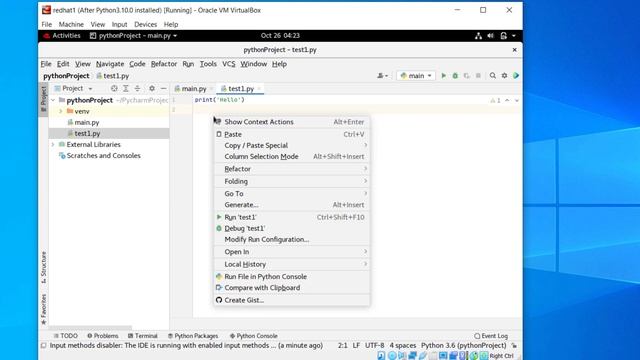The width and height of the screenshot is (640, 360).
Task: Open the PyCharm Navigate menu
Action: coord(110,64)
